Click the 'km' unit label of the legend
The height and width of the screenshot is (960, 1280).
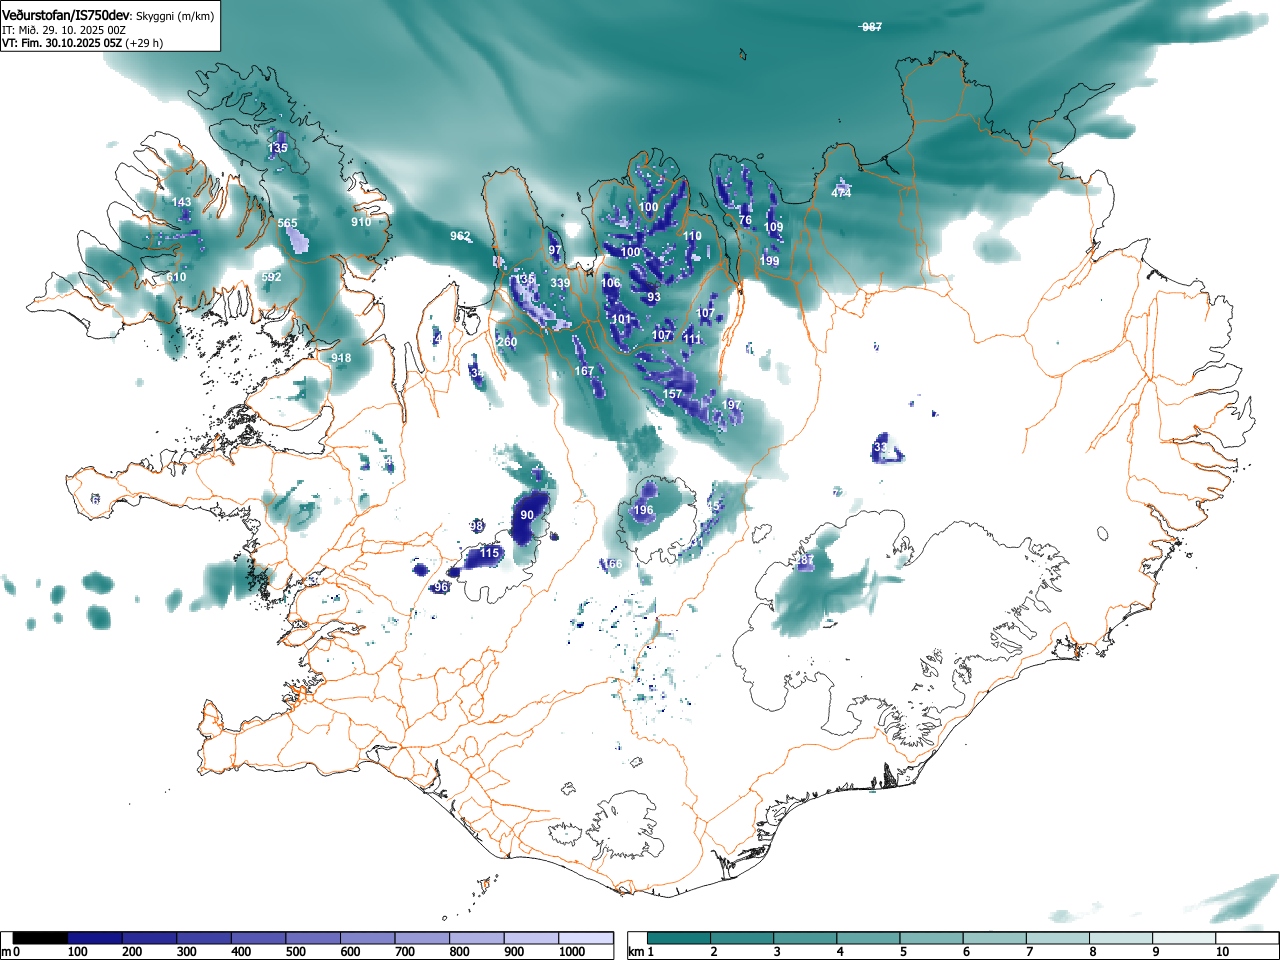[635, 952]
